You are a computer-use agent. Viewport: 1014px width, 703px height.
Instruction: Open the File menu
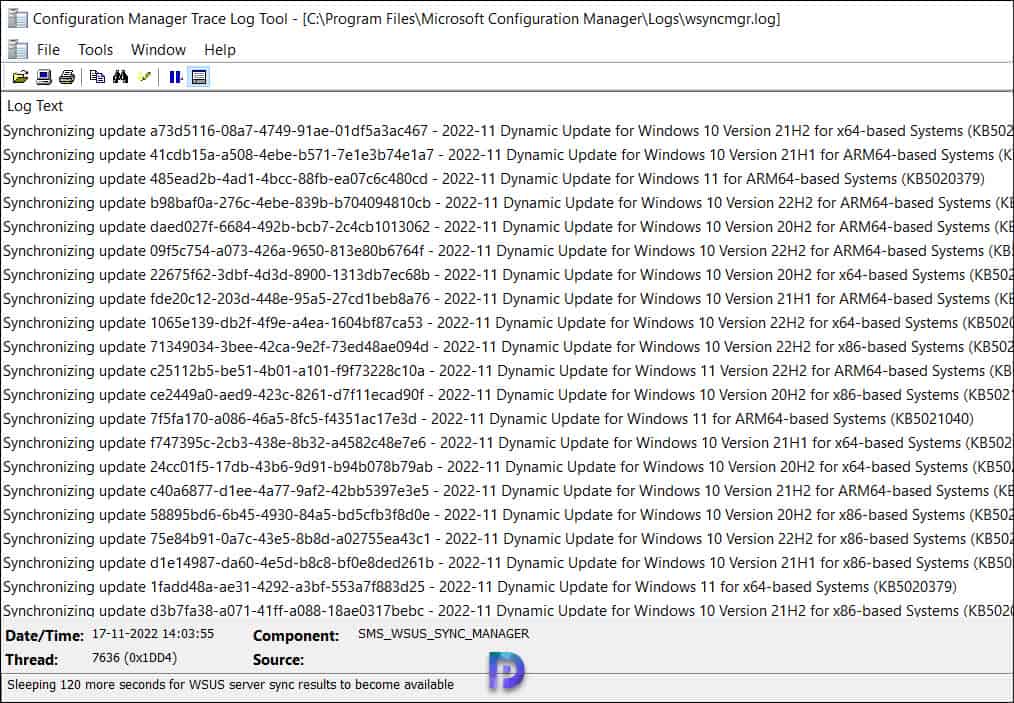(48, 50)
